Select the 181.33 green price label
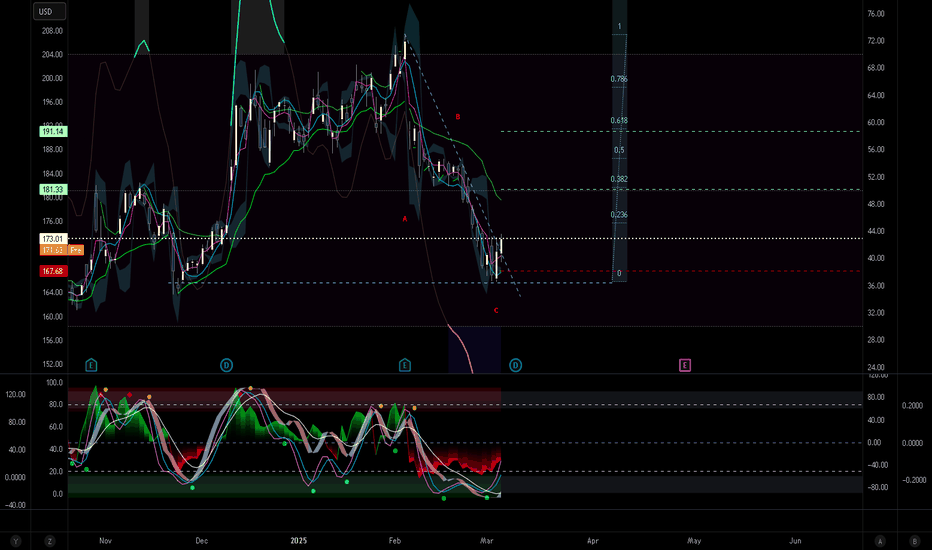 click(53, 190)
